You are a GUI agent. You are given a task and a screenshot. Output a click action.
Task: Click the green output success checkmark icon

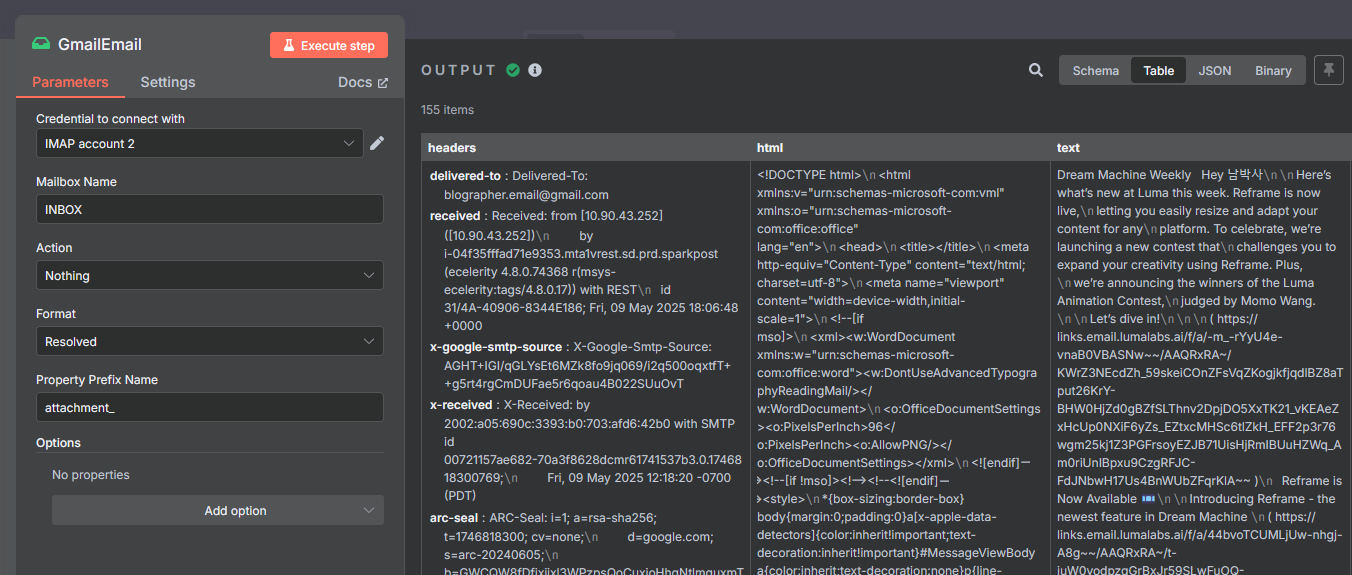513,70
